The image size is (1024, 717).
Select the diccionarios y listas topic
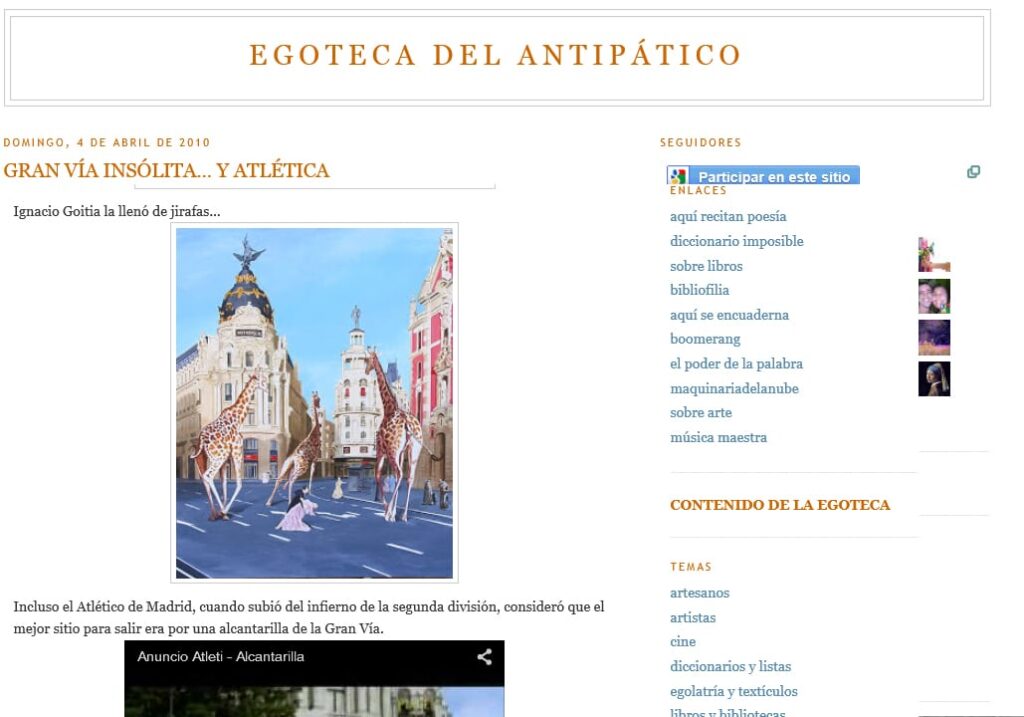[730, 667]
